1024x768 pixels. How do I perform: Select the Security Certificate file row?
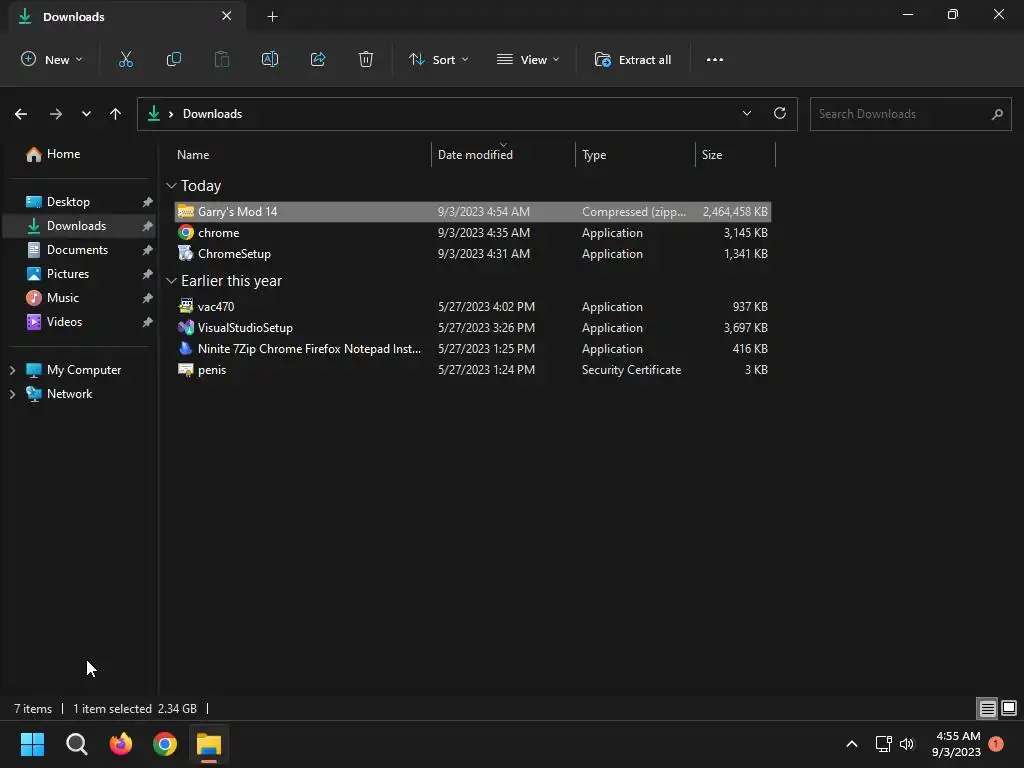473,370
